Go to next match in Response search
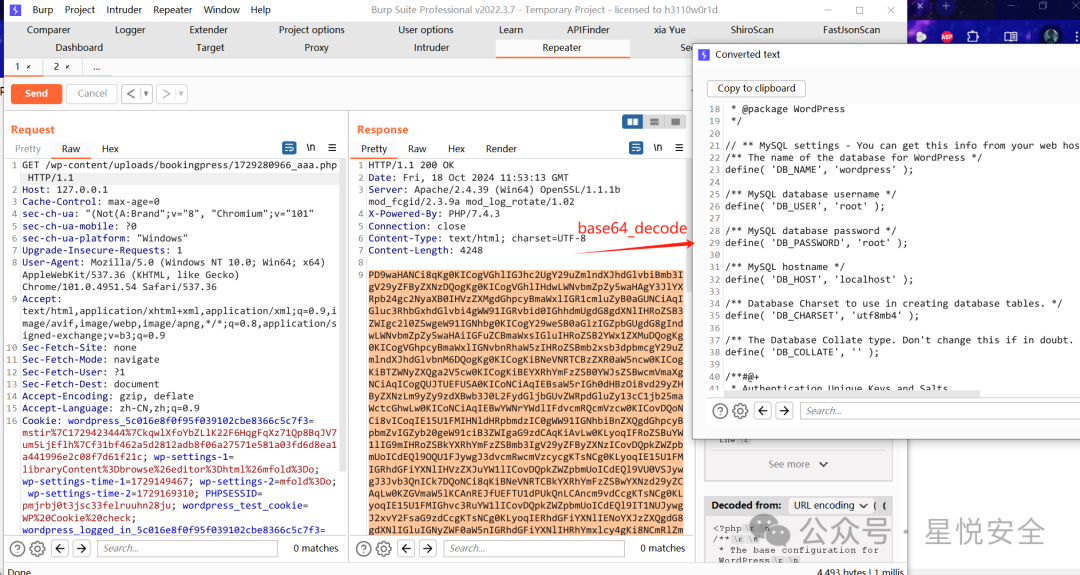1080x575 pixels. coord(428,548)
